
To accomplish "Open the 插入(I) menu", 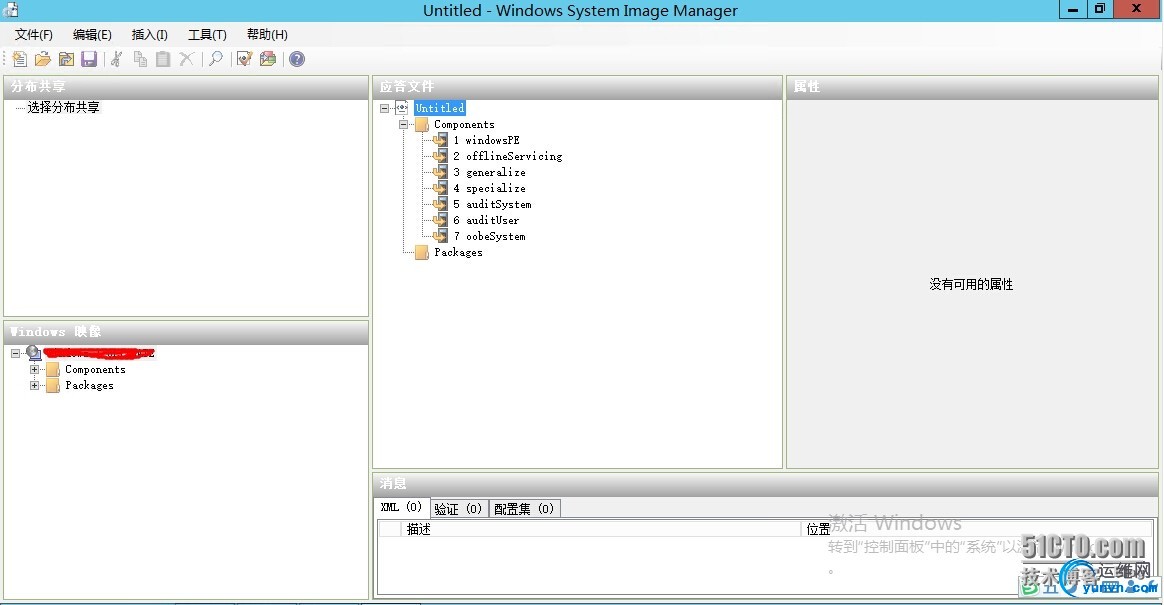I will click(149, 35).
